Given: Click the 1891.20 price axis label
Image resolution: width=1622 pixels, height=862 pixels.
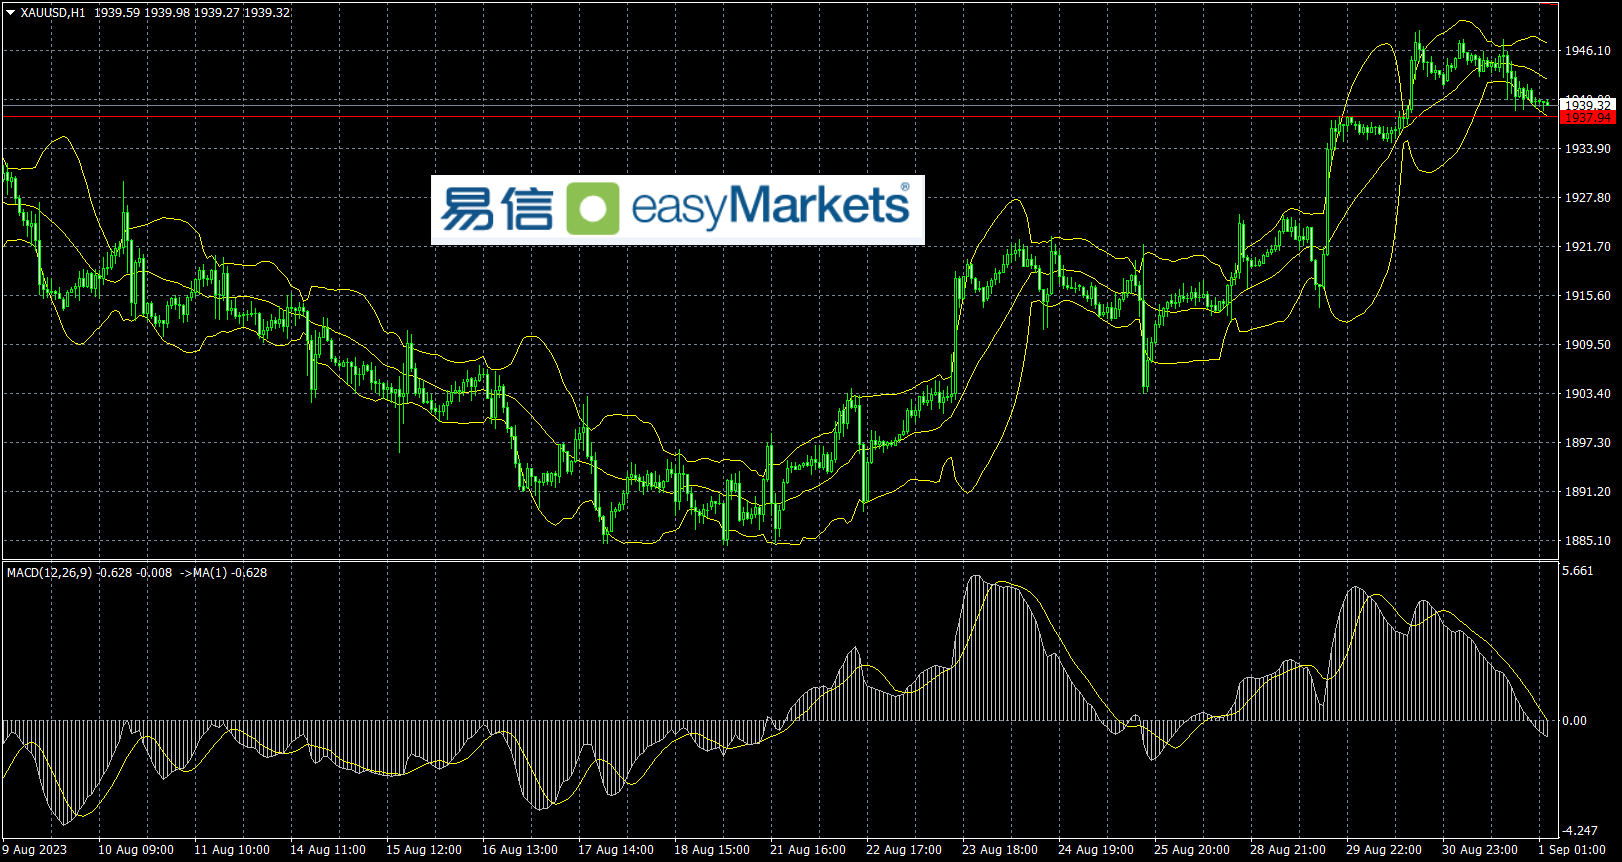Looking at the screenshot, I should click(x=1588, y=492).
